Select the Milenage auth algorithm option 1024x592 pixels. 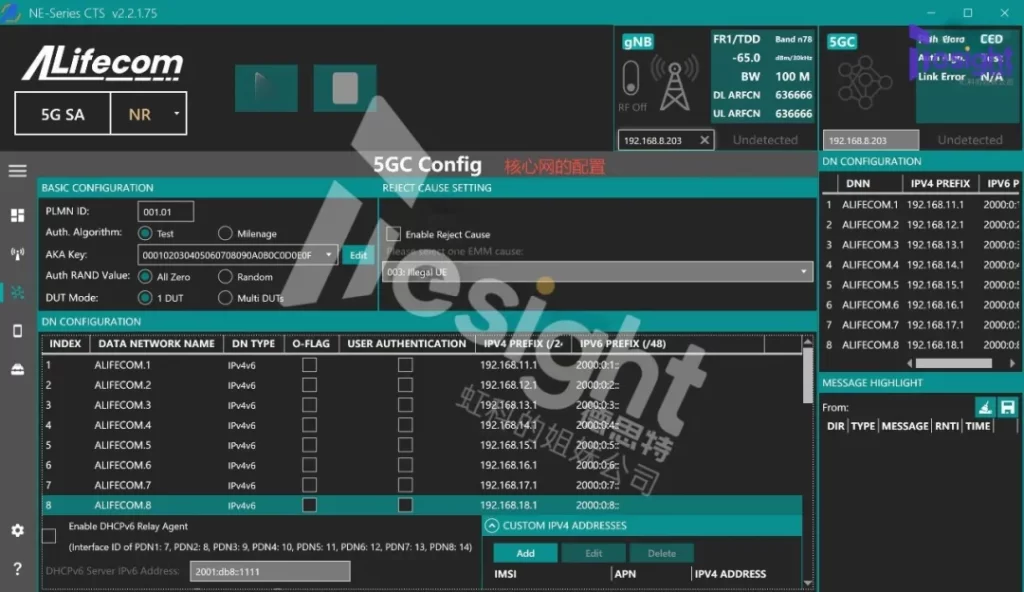point(225,234)
